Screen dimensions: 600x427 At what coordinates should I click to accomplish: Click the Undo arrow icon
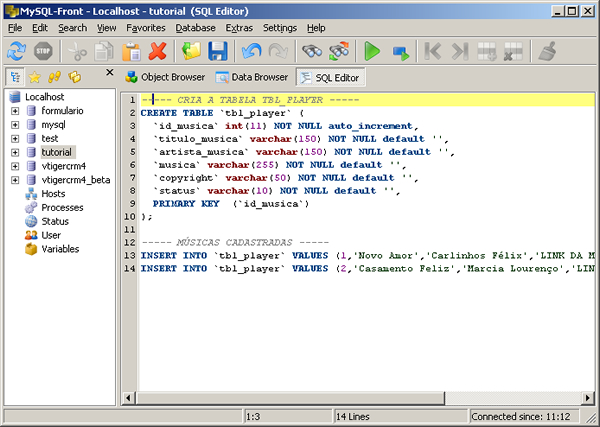click(x=251, y=51)
